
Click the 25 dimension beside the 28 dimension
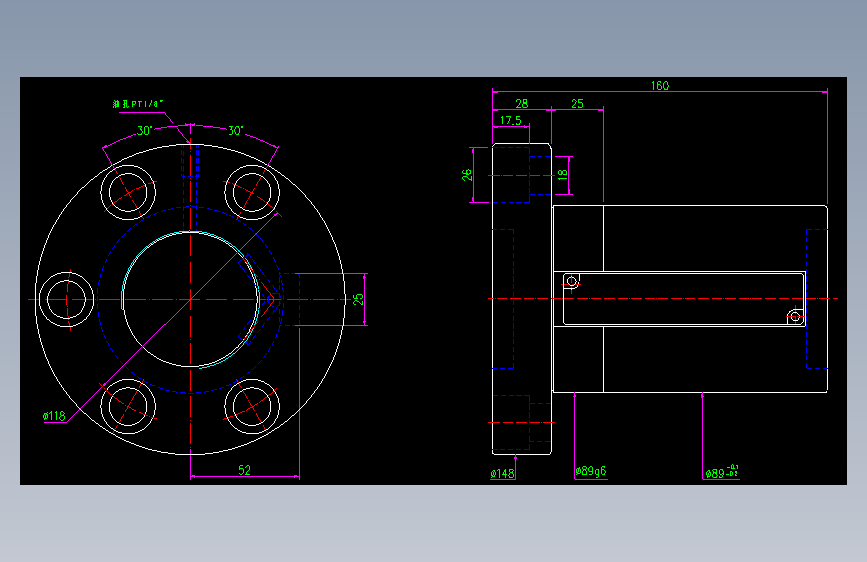577,103
